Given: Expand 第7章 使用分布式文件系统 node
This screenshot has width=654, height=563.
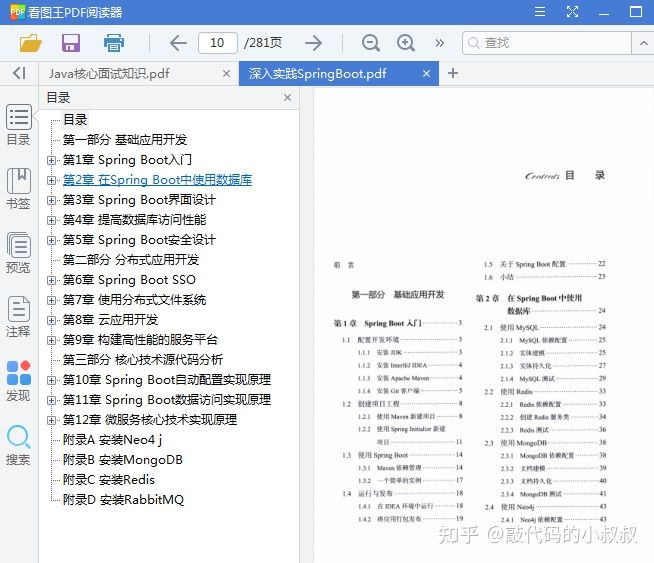Looking at the screenshot, I should coord(51,300).
